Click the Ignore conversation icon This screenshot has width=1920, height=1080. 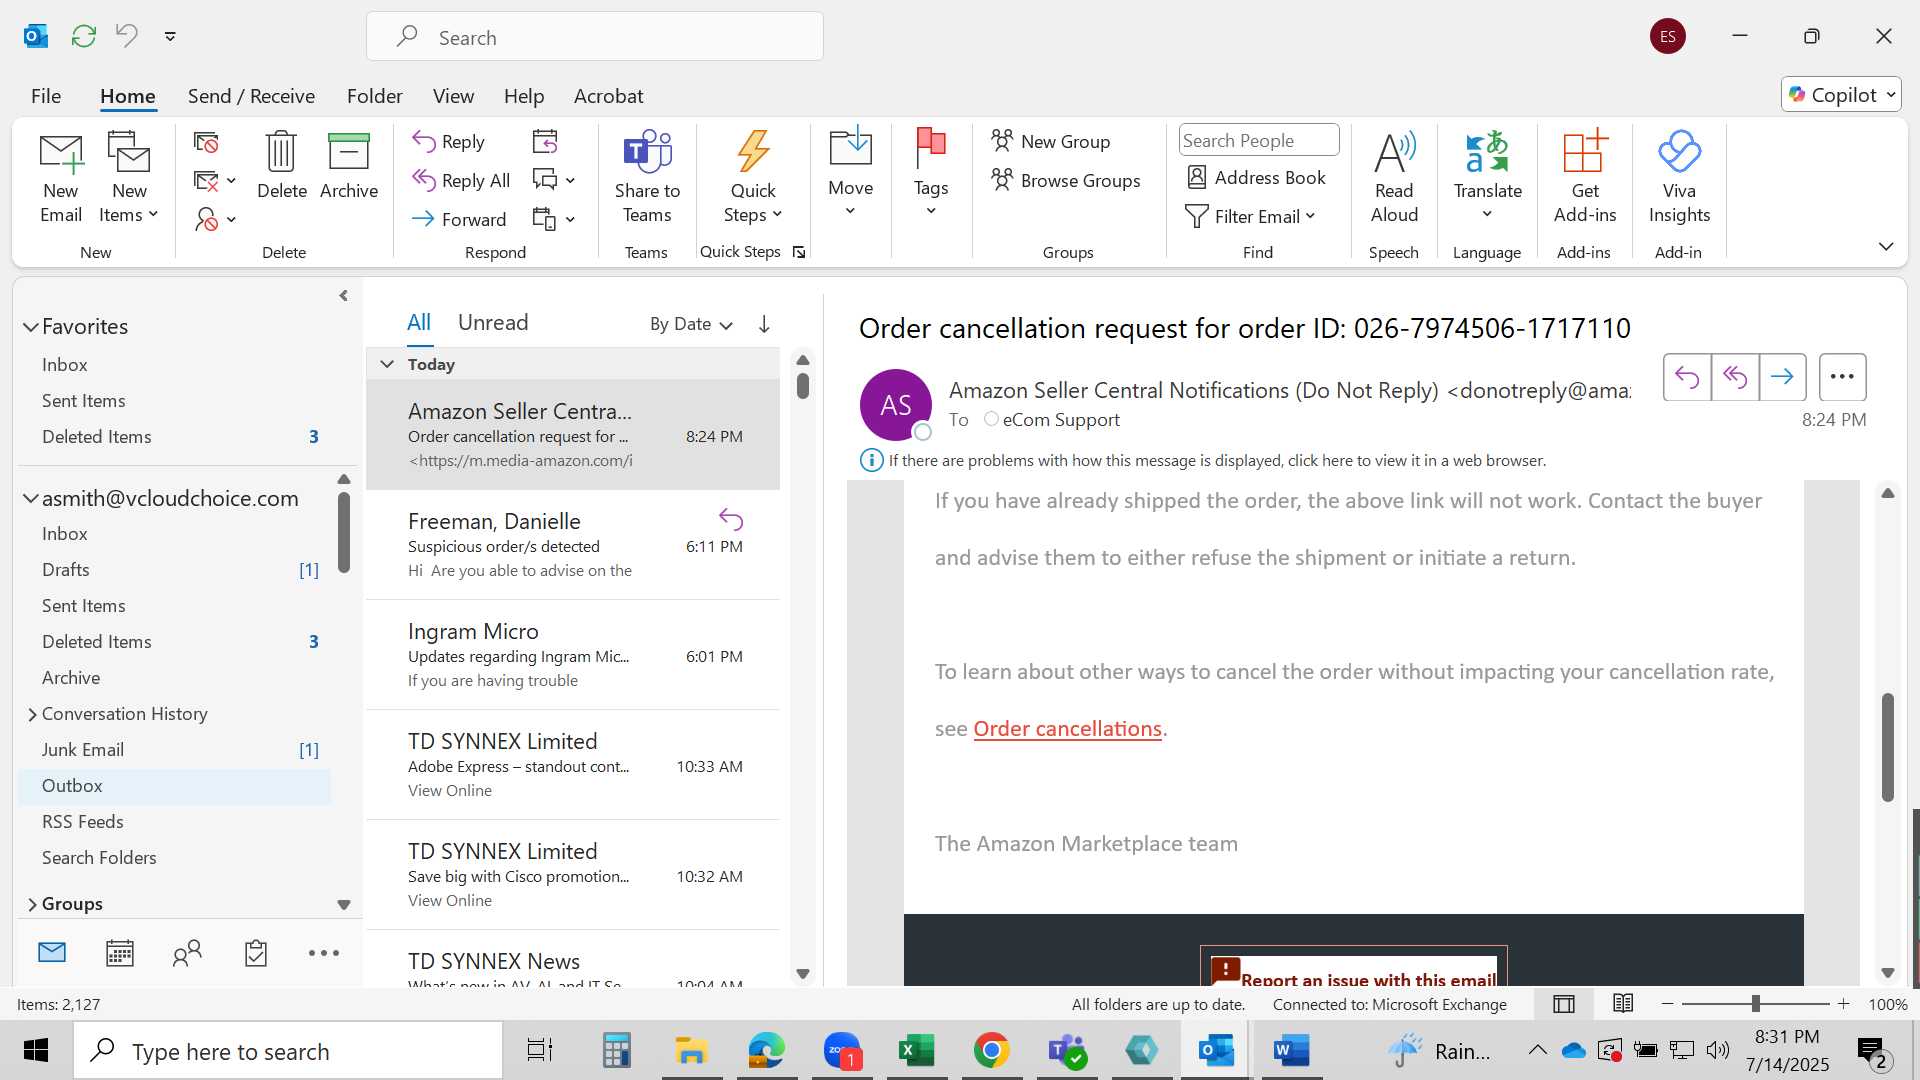(206, 143)
